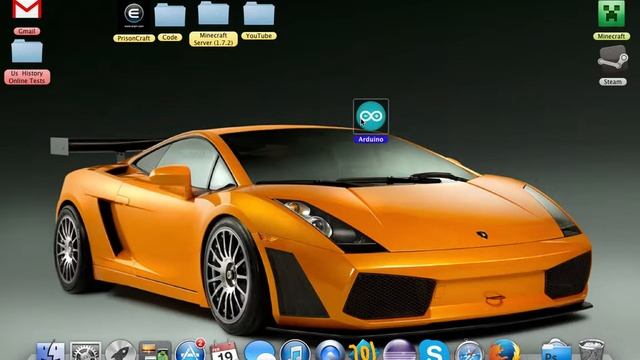Viewport: 640px width, 360px height.
Task: Open Launchpad rocket icon in dock
Action: click(120, 350)
